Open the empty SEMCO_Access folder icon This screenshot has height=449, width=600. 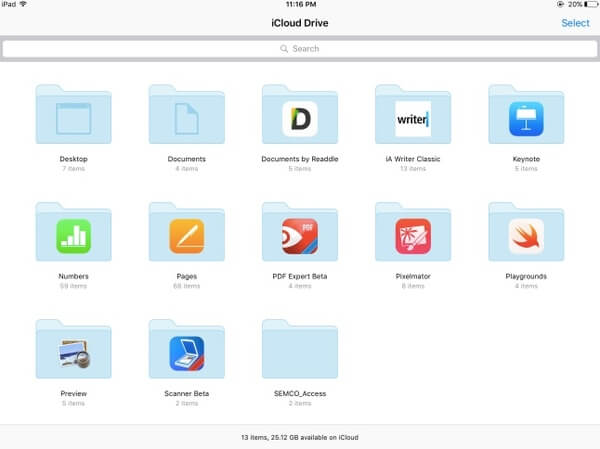point(300,349)
